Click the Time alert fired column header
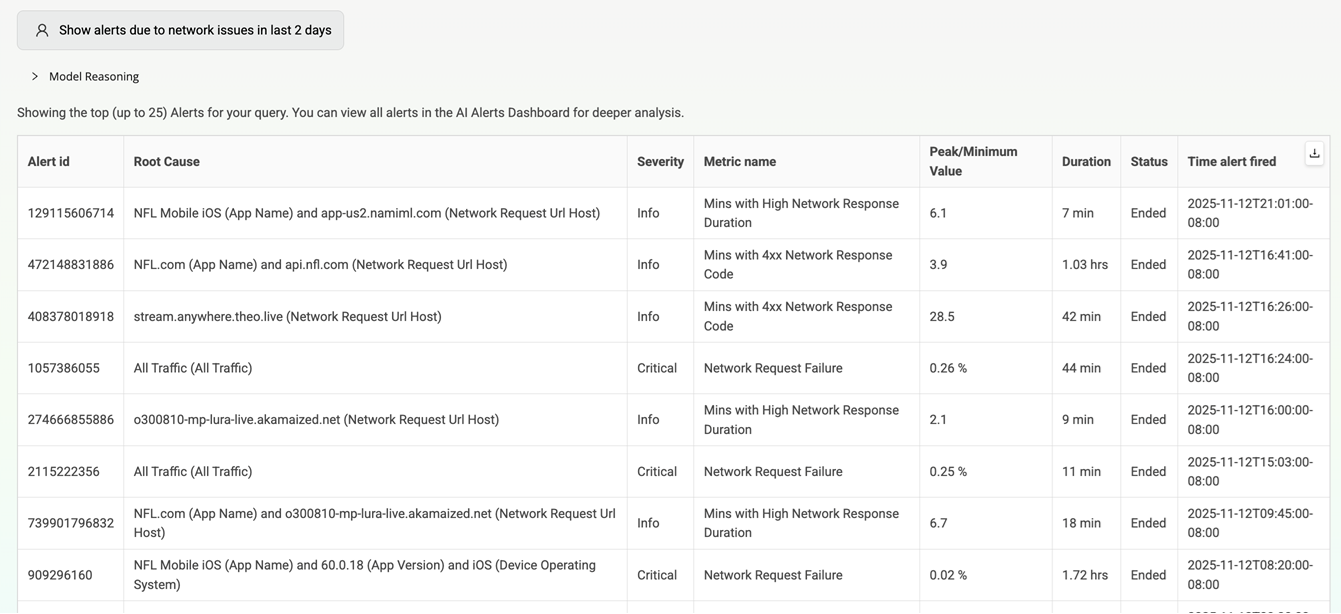 tap(1232, 162)
